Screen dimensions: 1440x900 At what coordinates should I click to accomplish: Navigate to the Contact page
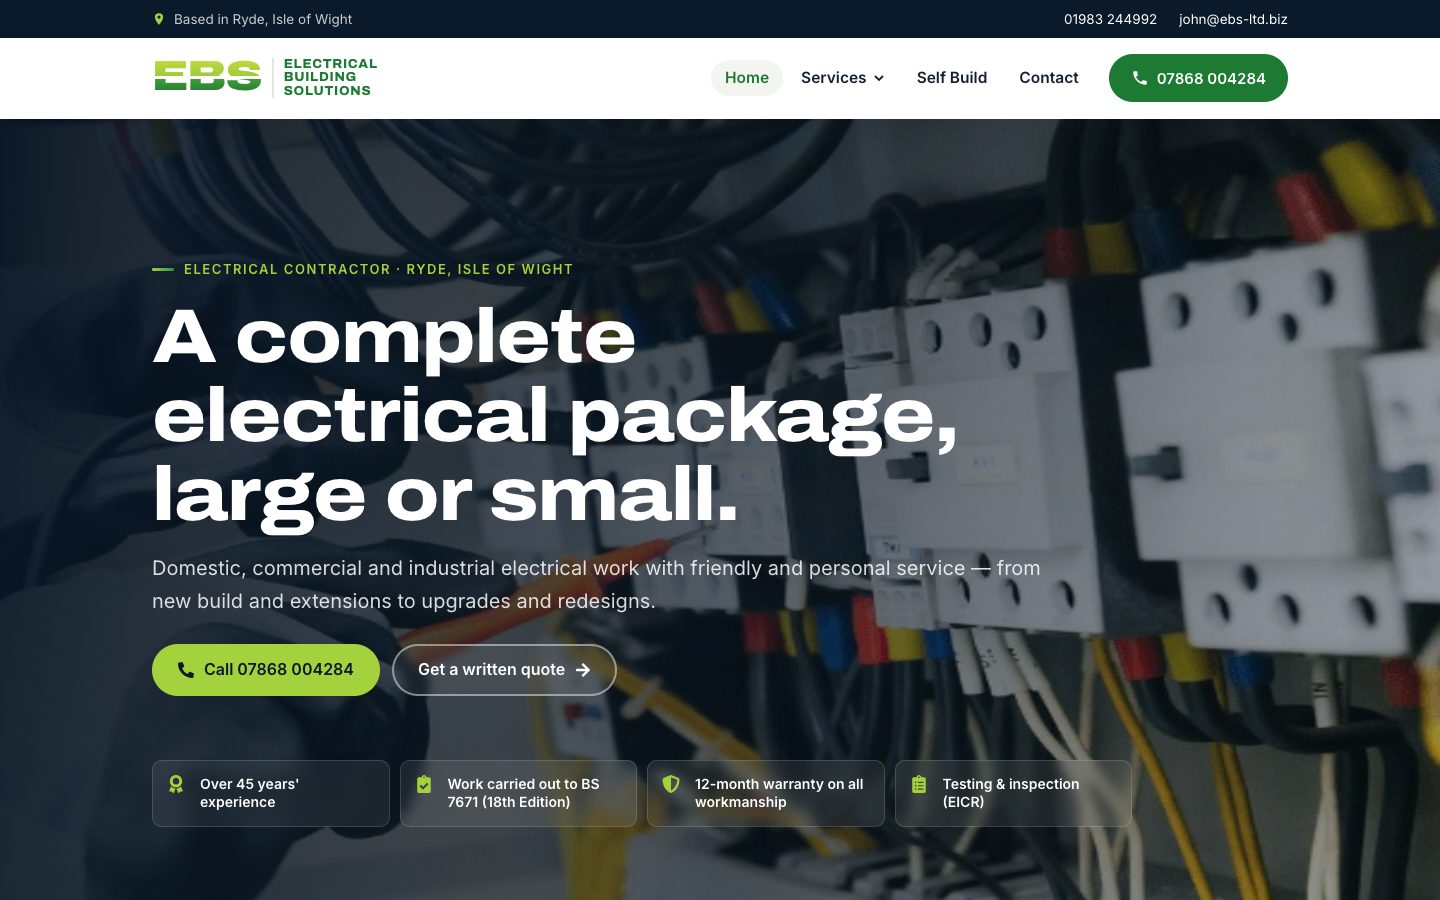pyautogui.click(x=1049, y=78)
